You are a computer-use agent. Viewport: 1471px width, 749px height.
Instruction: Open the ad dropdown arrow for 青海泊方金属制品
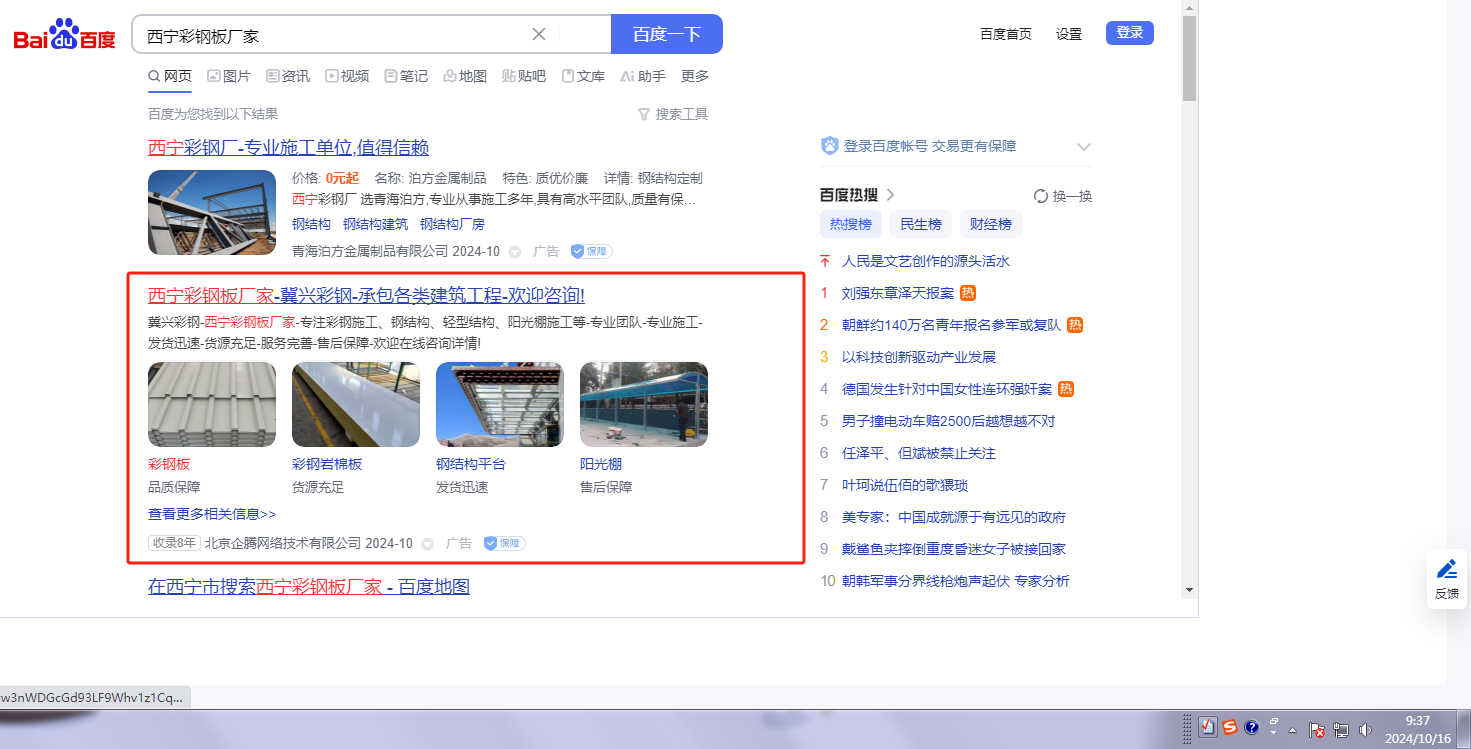point(515,251)
